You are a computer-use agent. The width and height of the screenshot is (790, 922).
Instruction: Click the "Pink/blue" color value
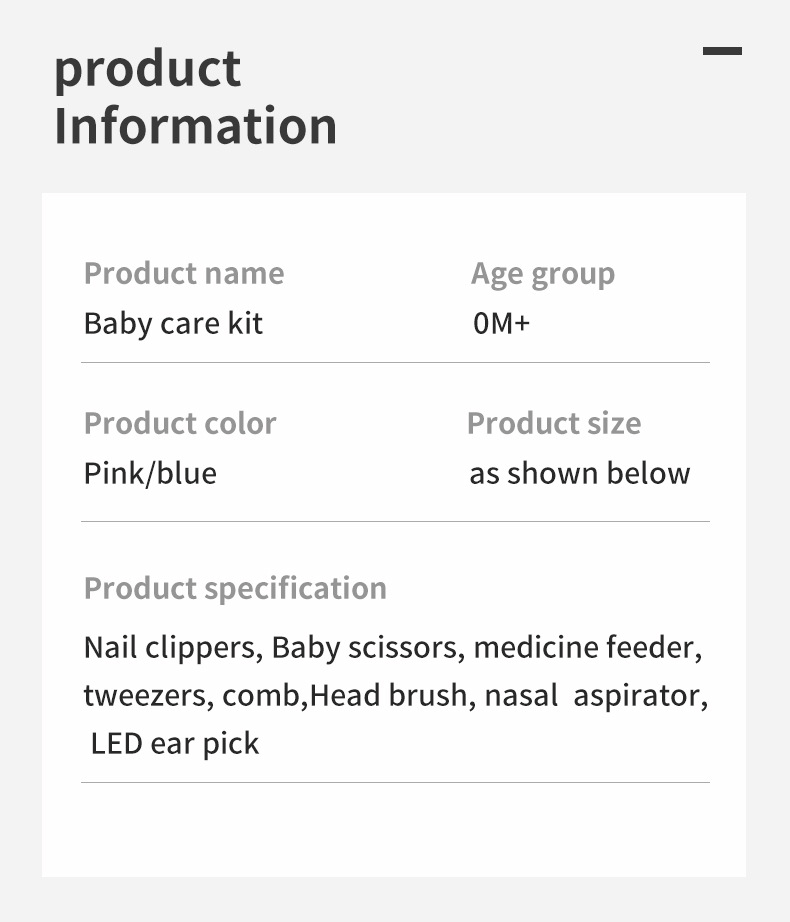tap(150, 473)
